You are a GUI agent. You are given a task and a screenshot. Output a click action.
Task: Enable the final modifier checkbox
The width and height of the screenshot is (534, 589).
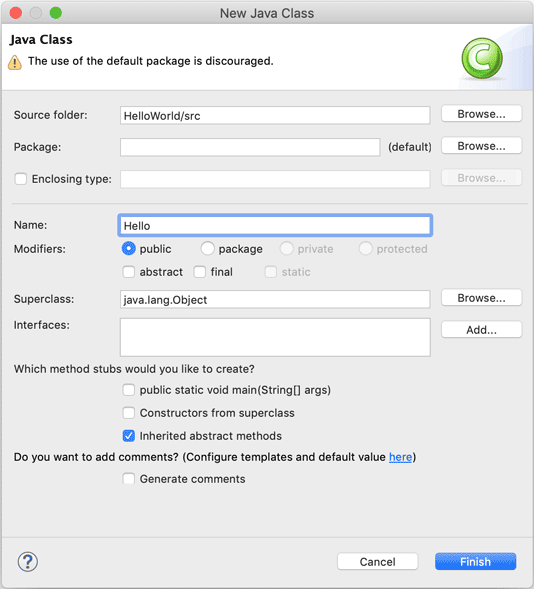(x=200, y=272)
